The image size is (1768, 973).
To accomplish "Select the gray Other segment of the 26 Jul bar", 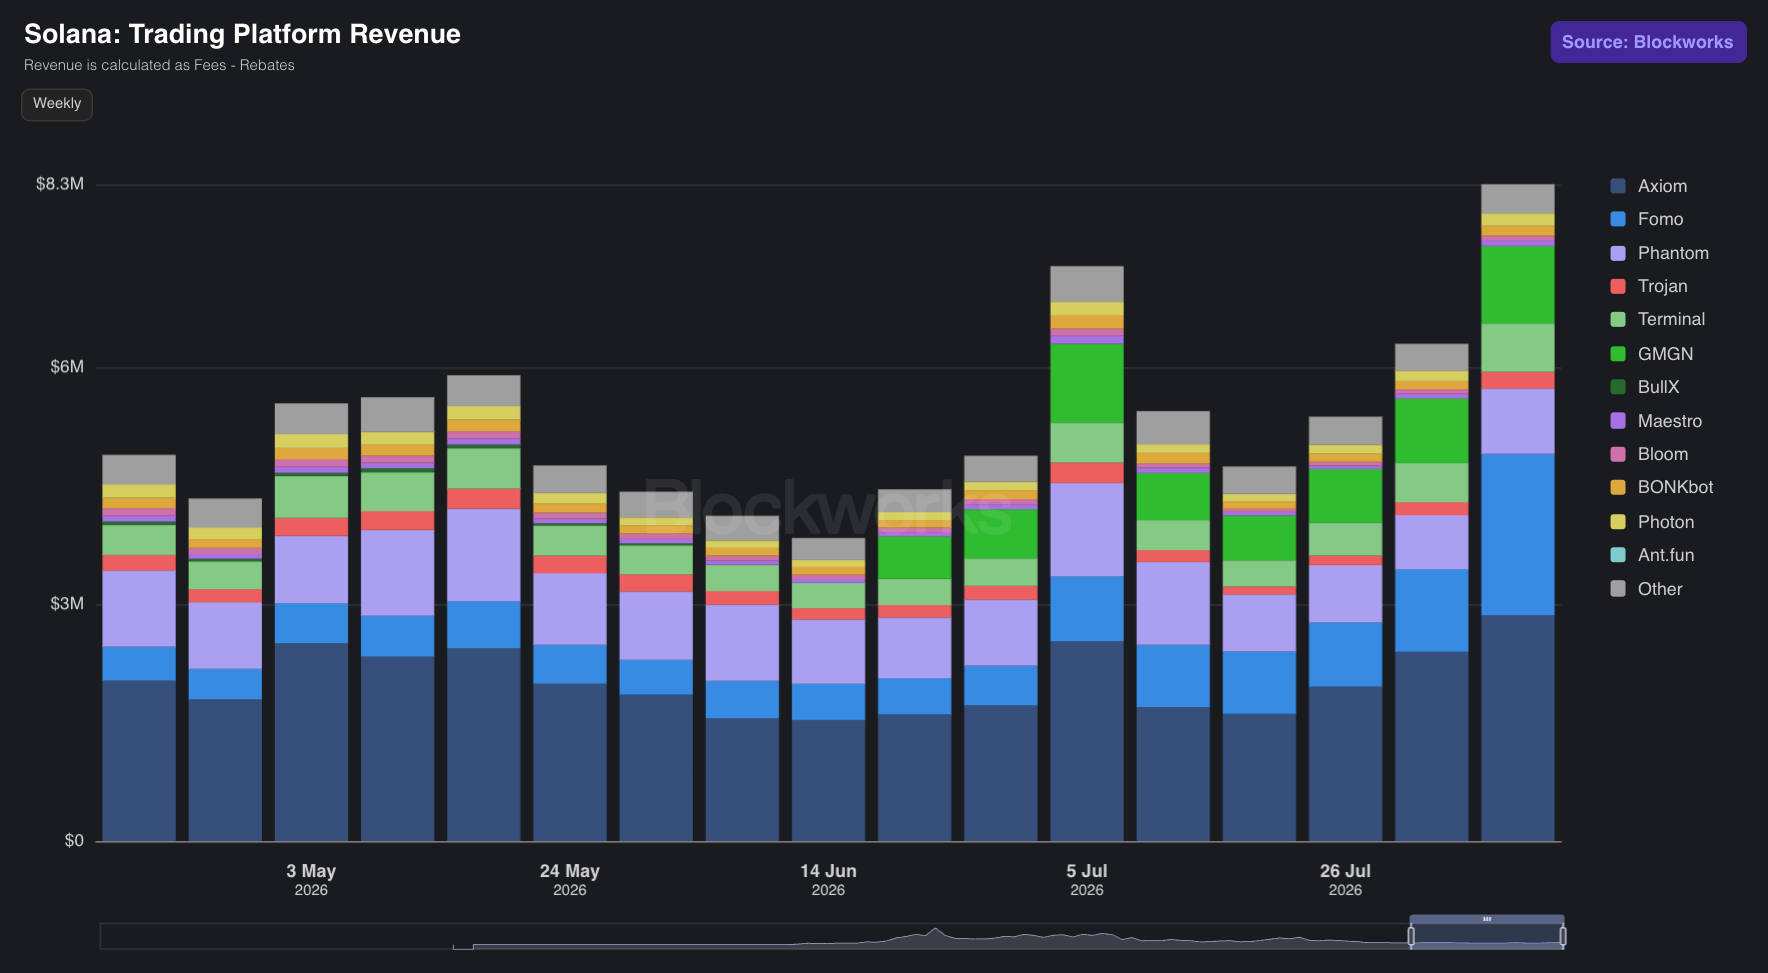I will 1345,431.
